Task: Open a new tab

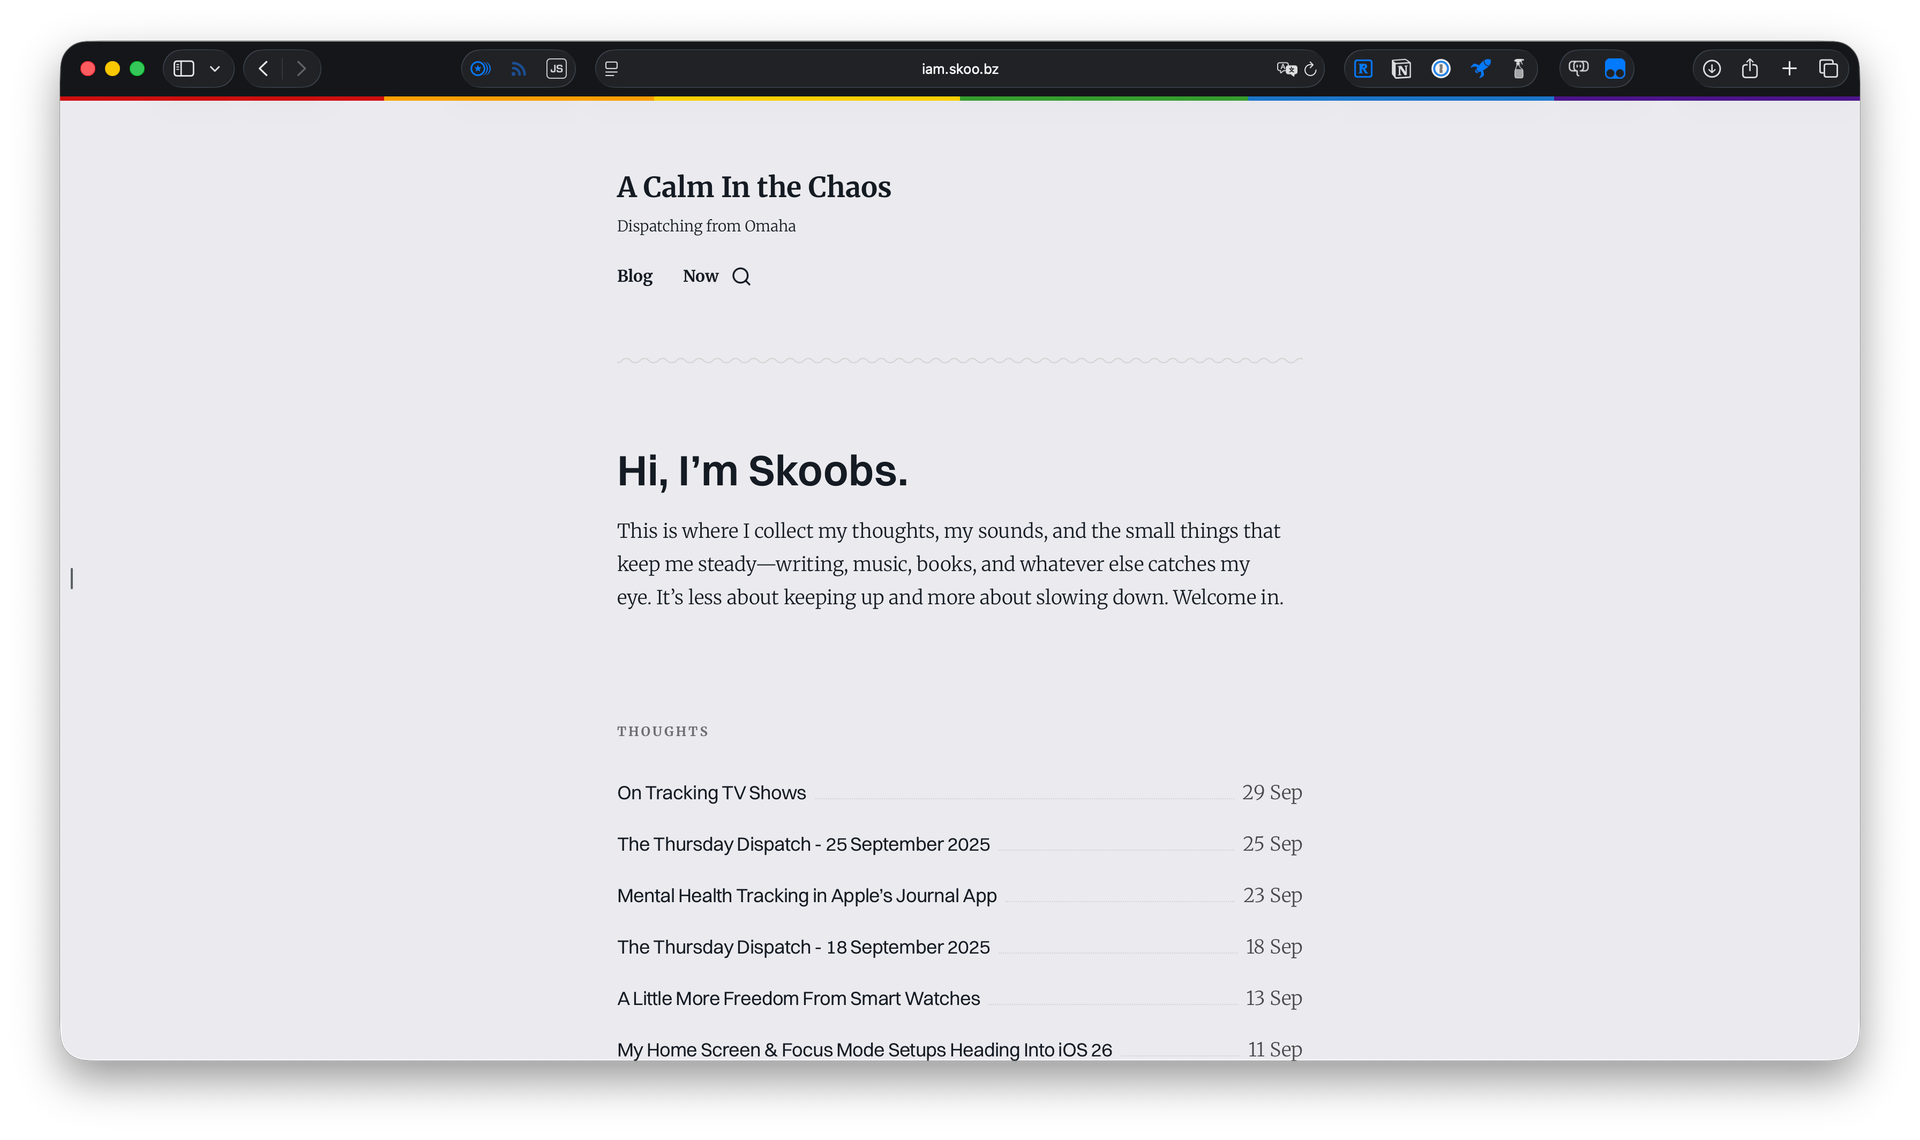Action: click(1789, 69)
